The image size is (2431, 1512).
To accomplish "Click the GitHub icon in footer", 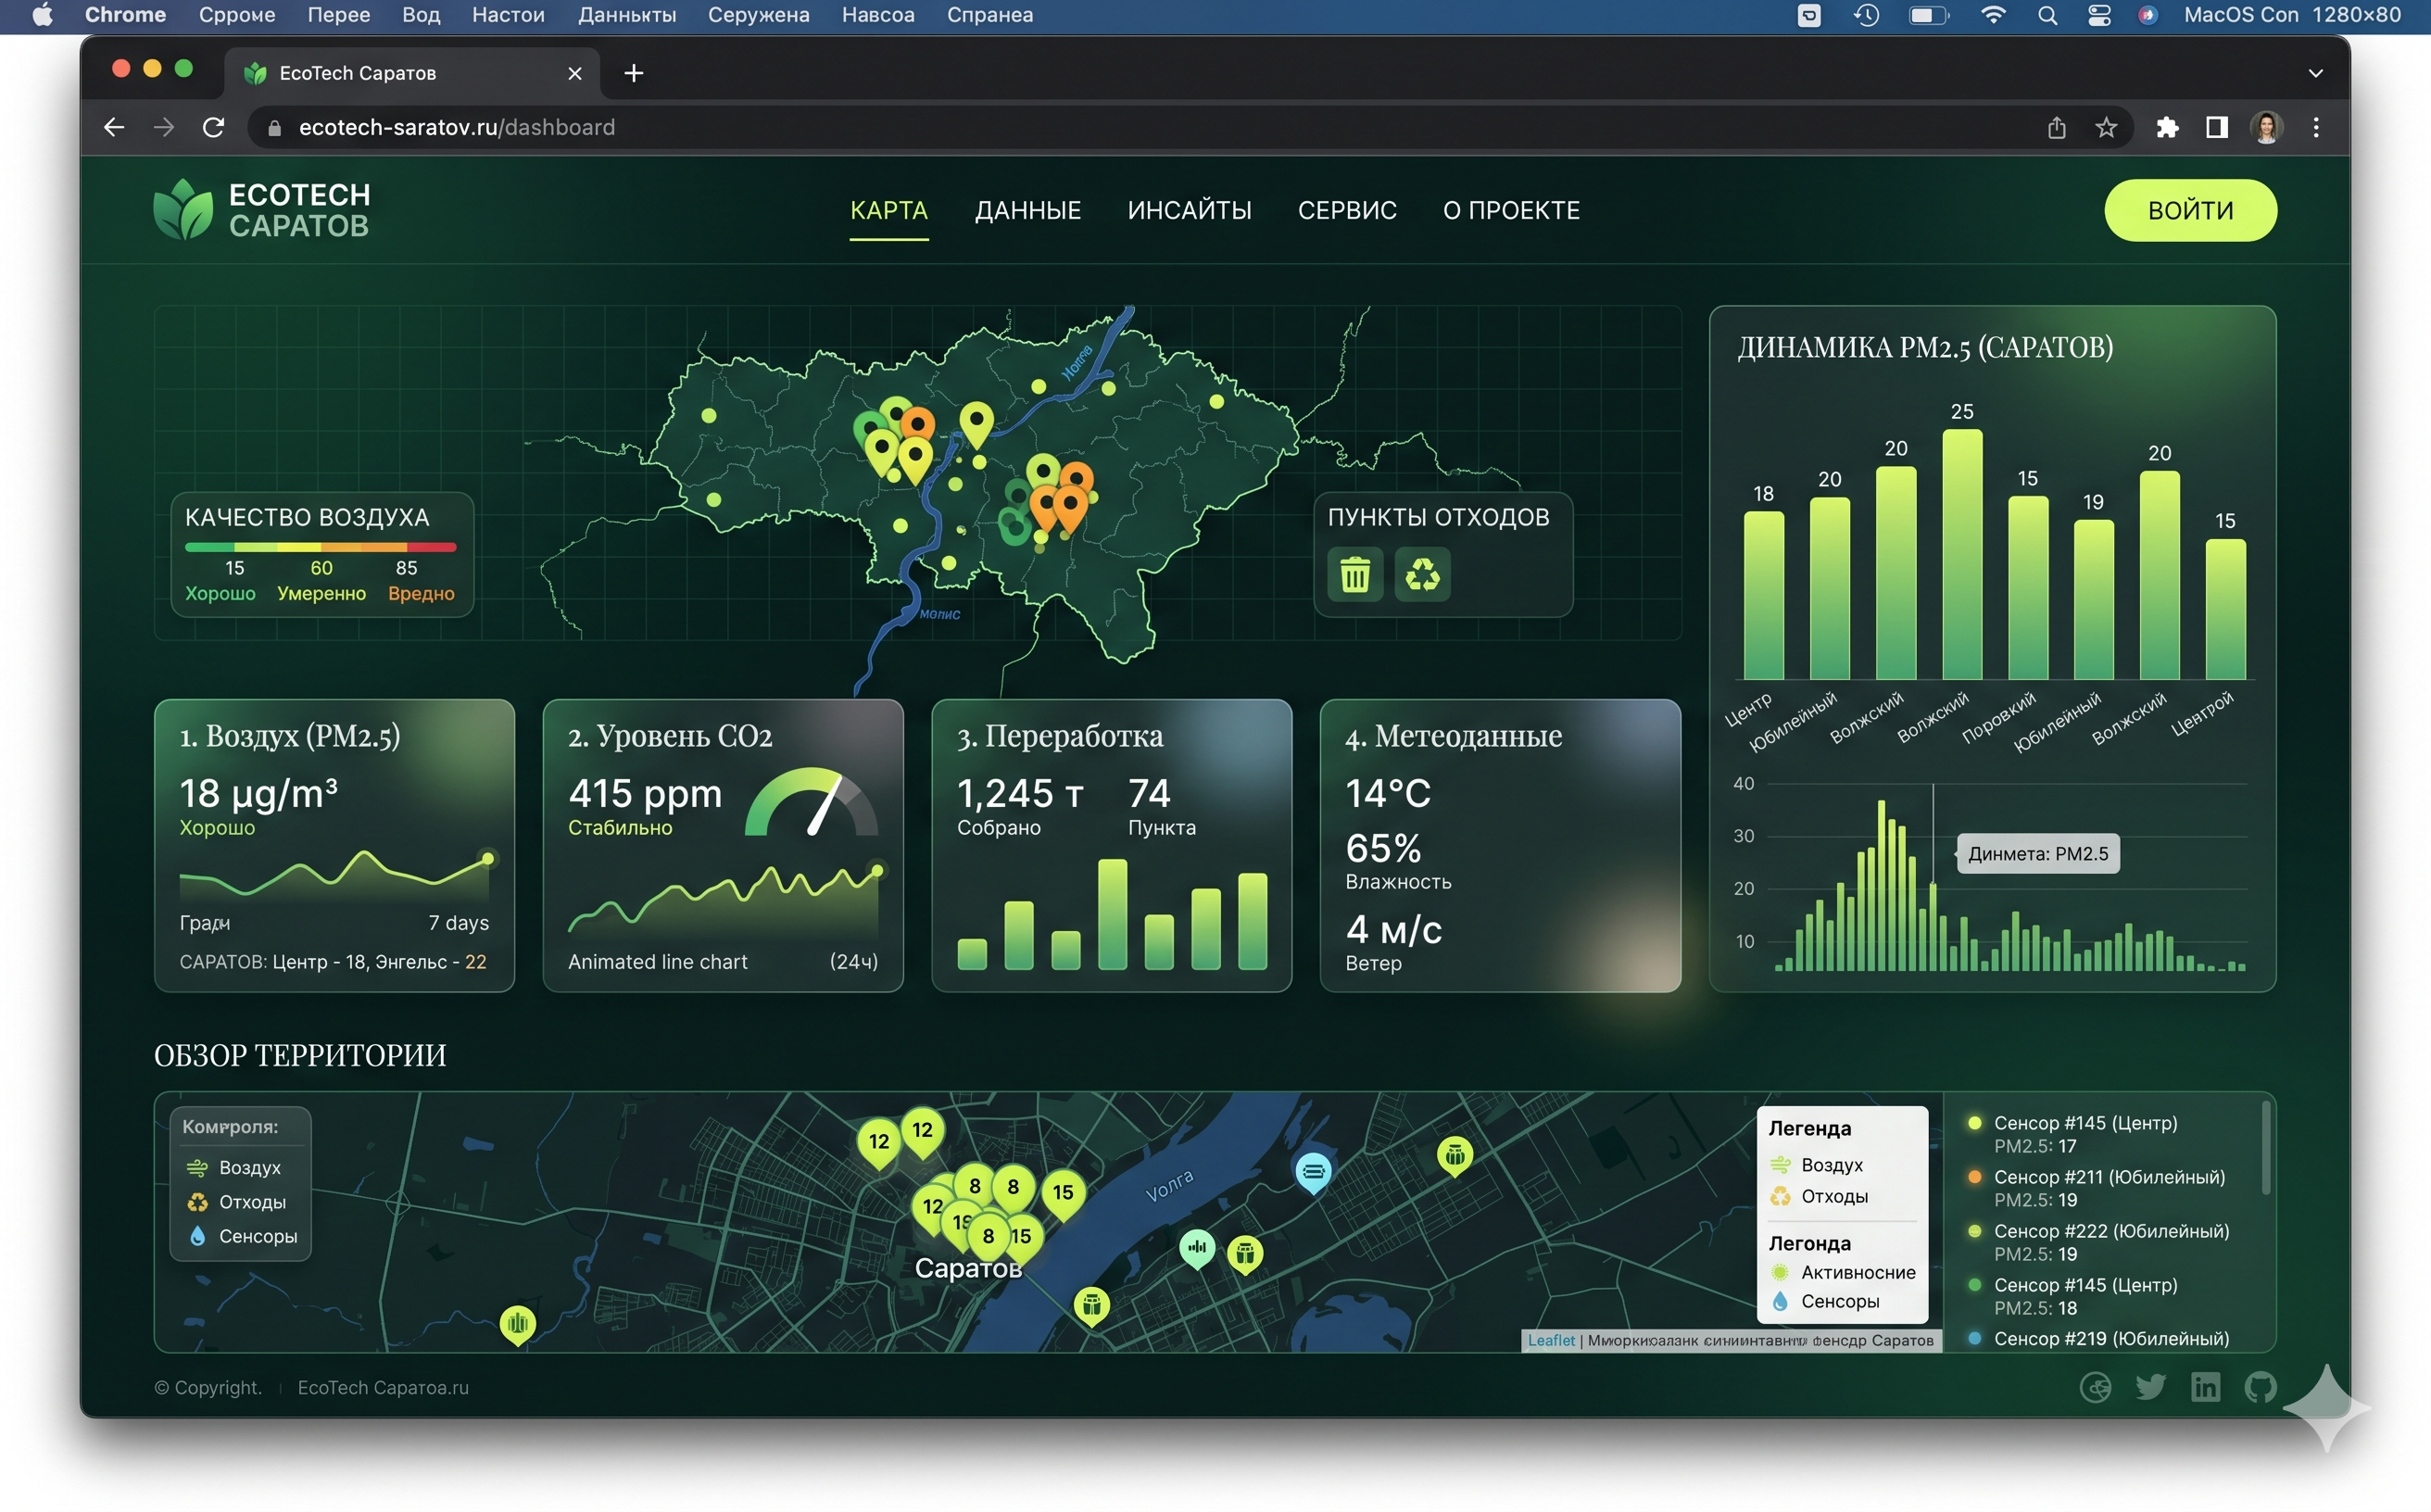I will point(2260,1386).
